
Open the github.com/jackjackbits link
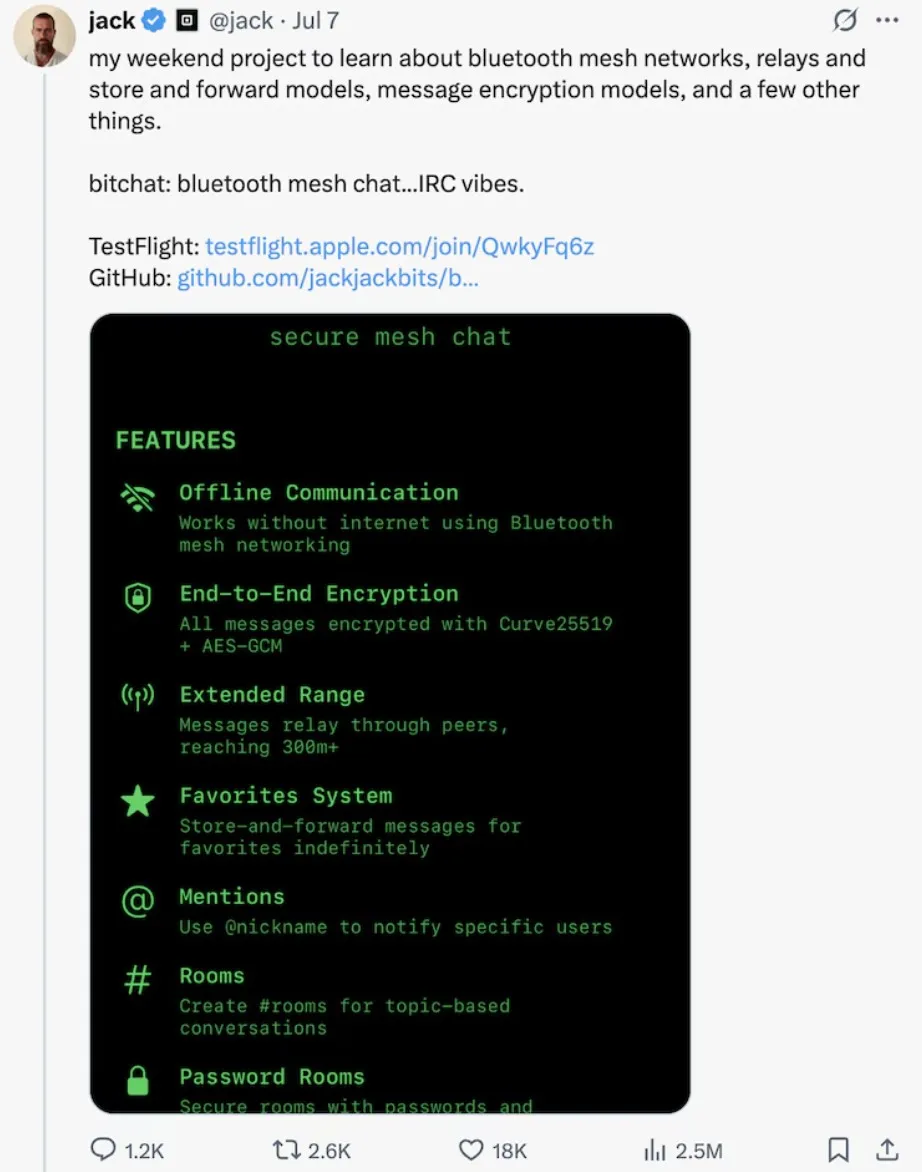point(328,278)
